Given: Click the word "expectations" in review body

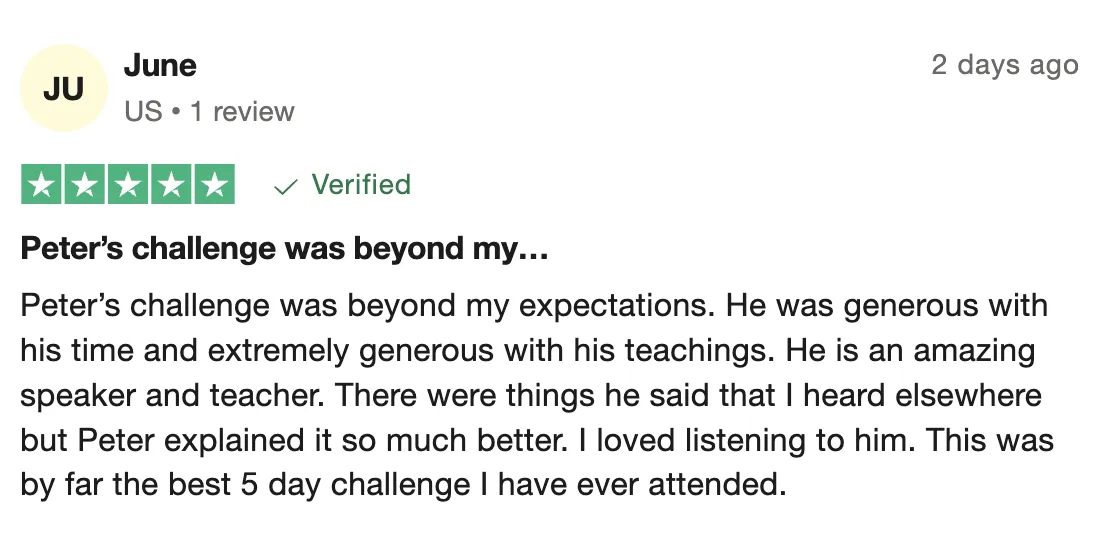Looking at the screenshot, I should pyautogui.click(x=615, y=306).
